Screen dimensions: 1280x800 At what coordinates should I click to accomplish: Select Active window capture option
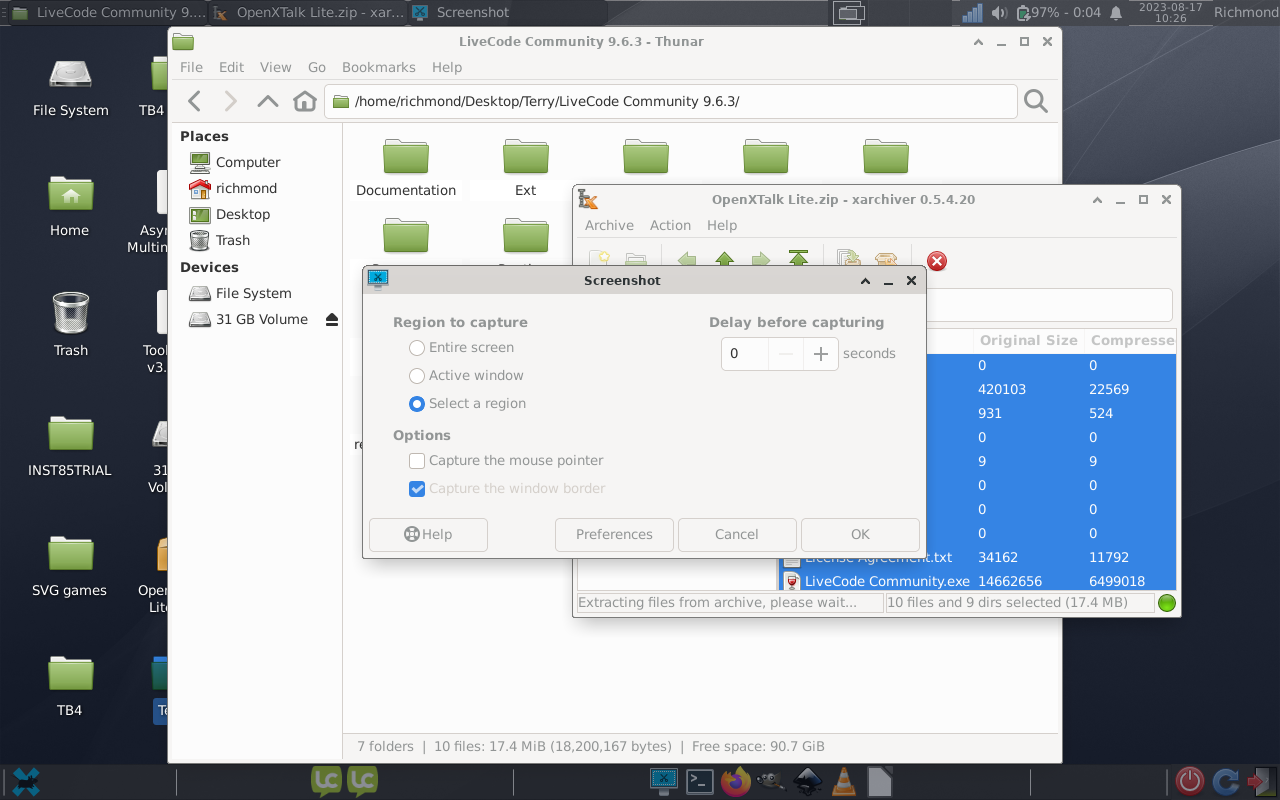(x=466, y=376)
